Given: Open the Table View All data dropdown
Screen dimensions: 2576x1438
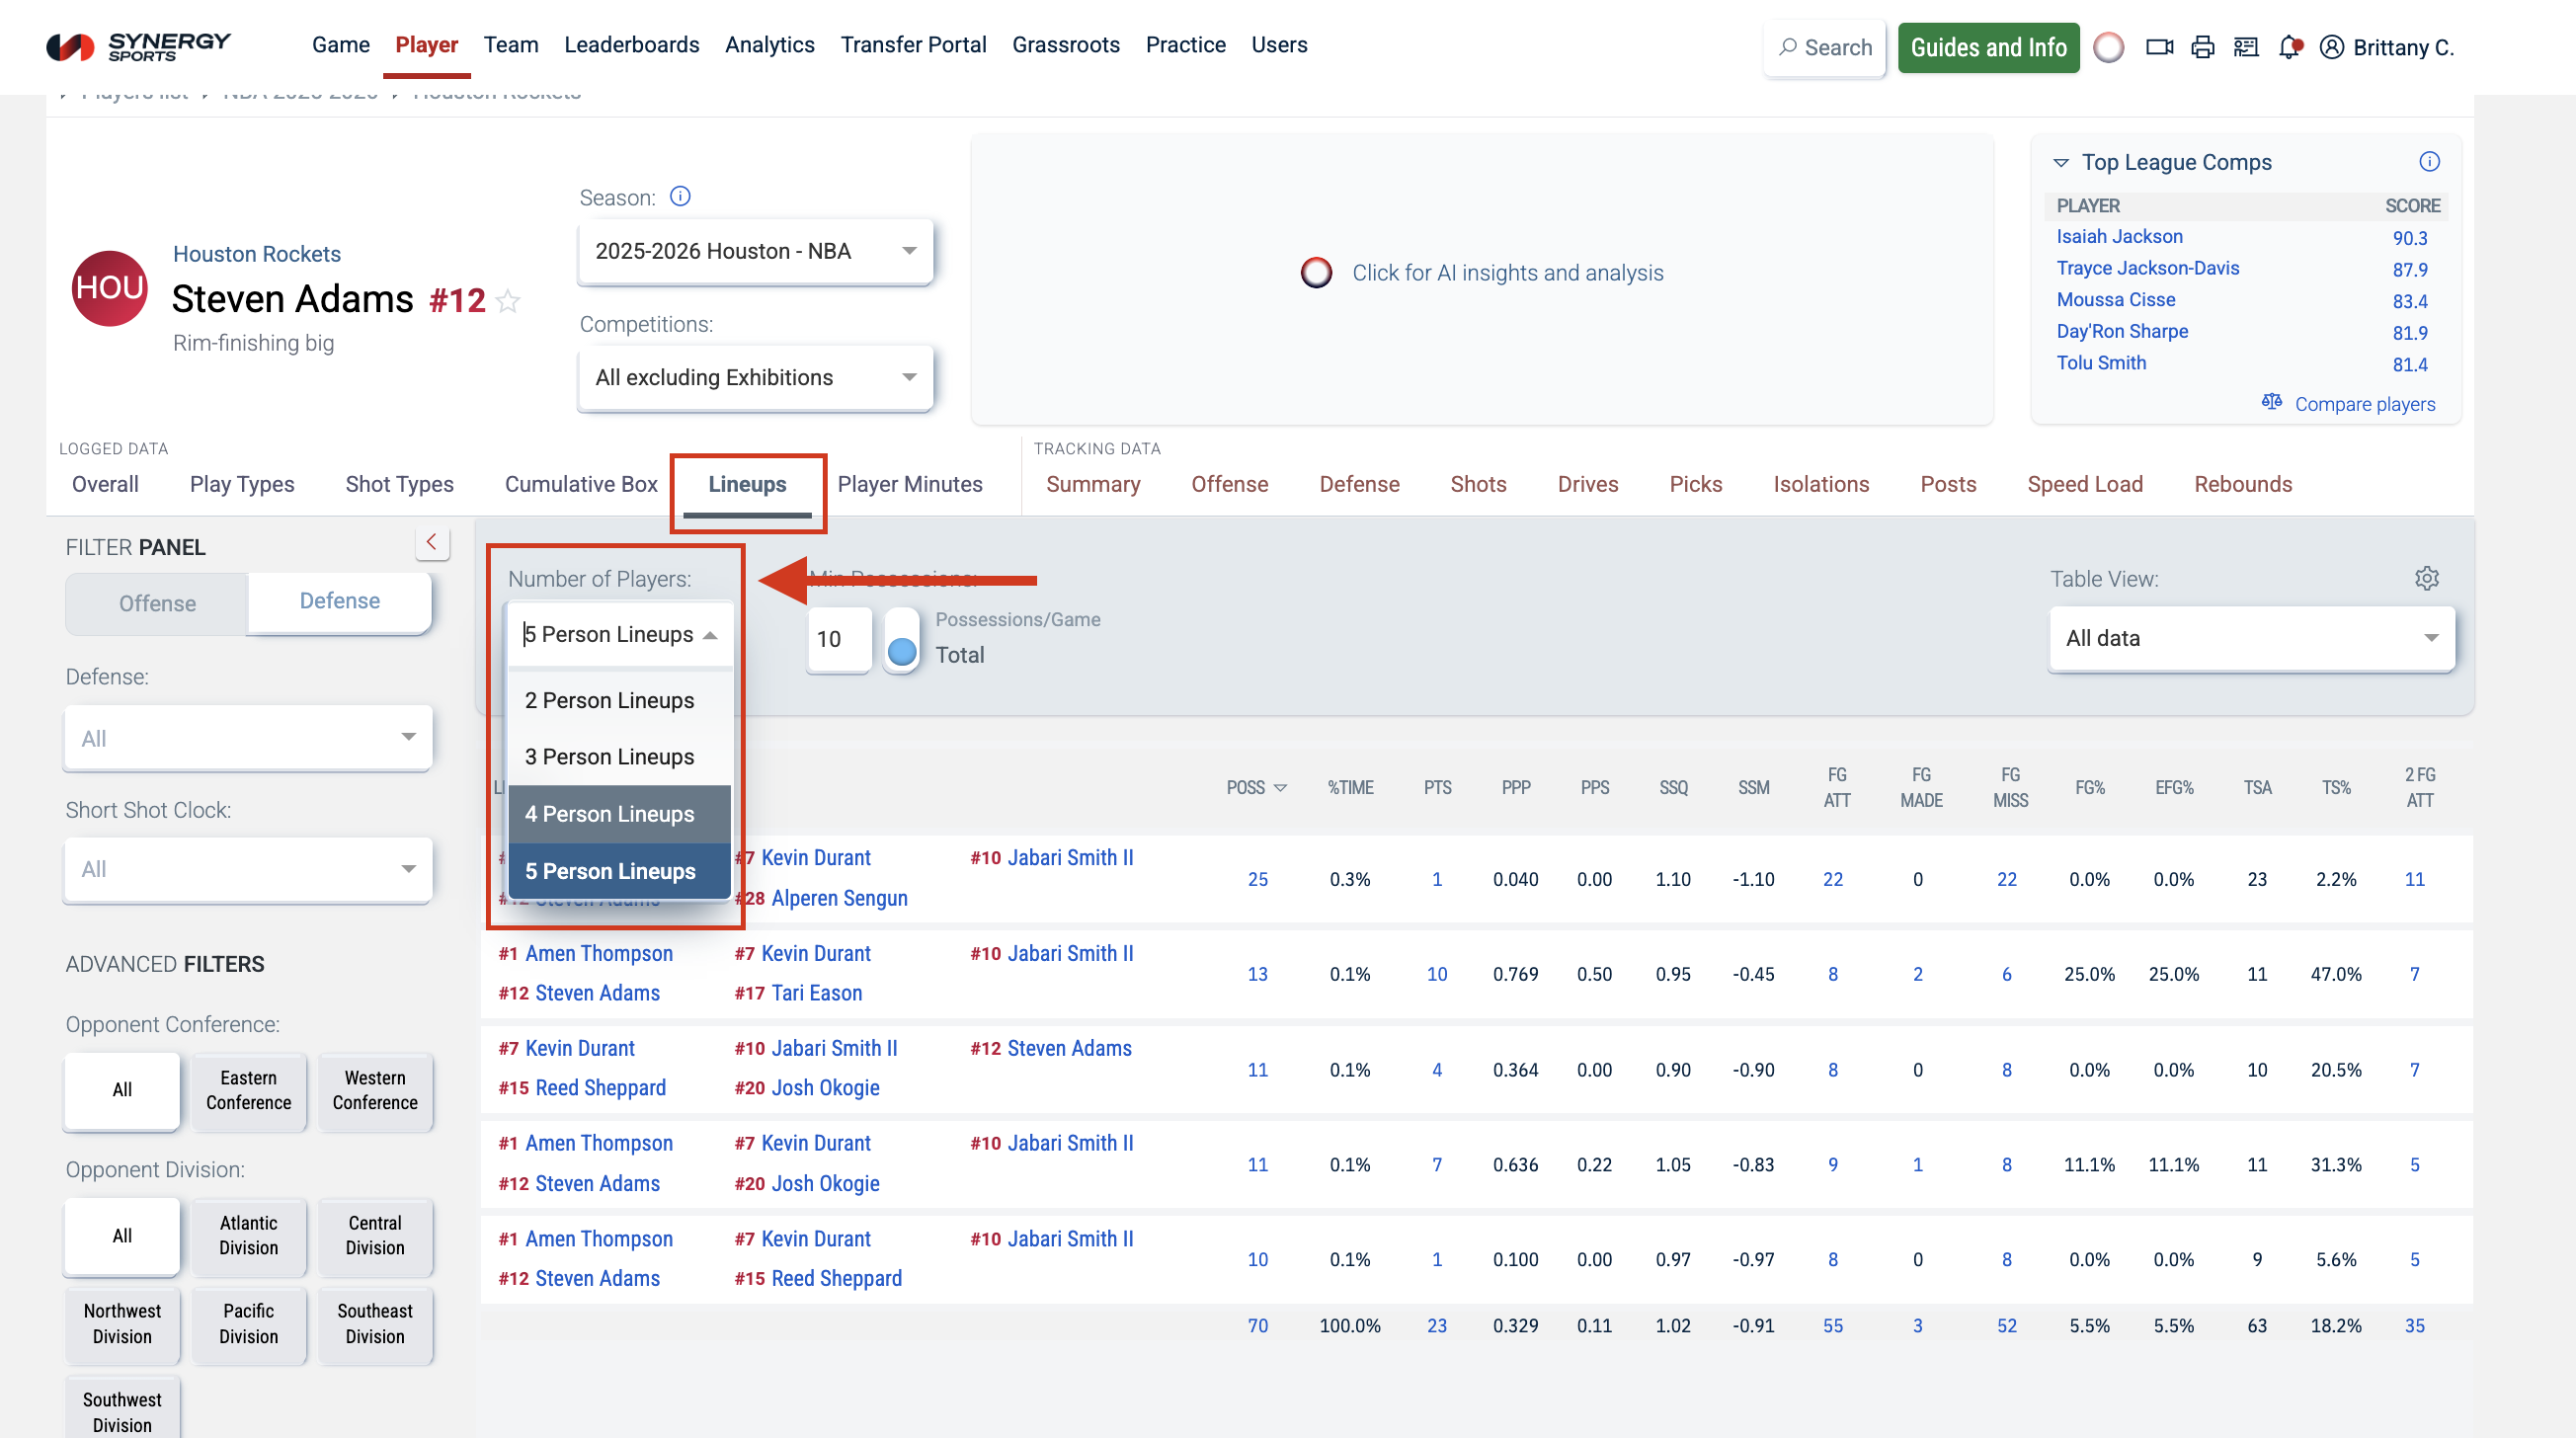Looking at the screenshot, I should point(2252,638).
